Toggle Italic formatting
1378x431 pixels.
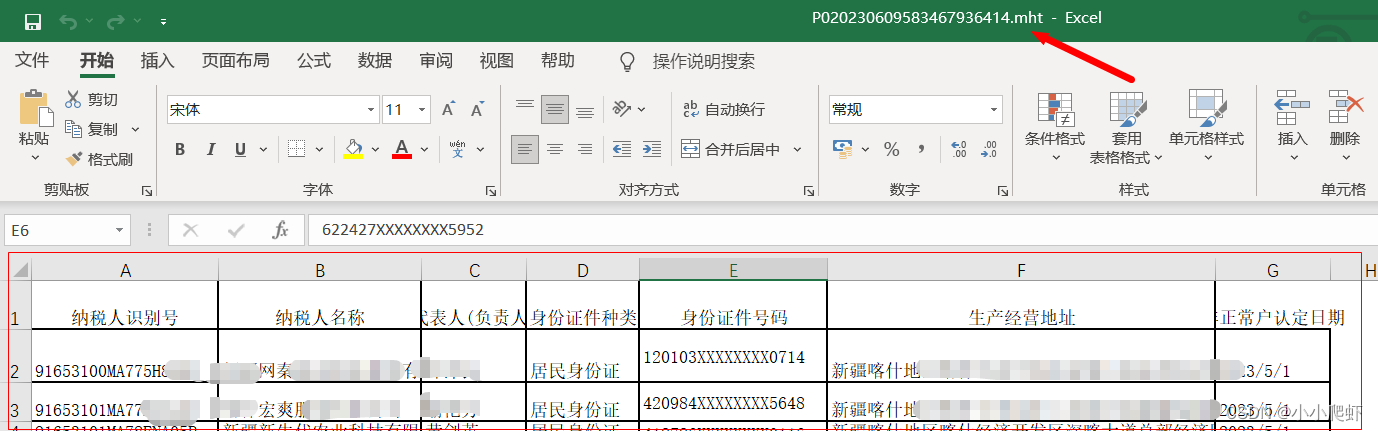[210, 149]
